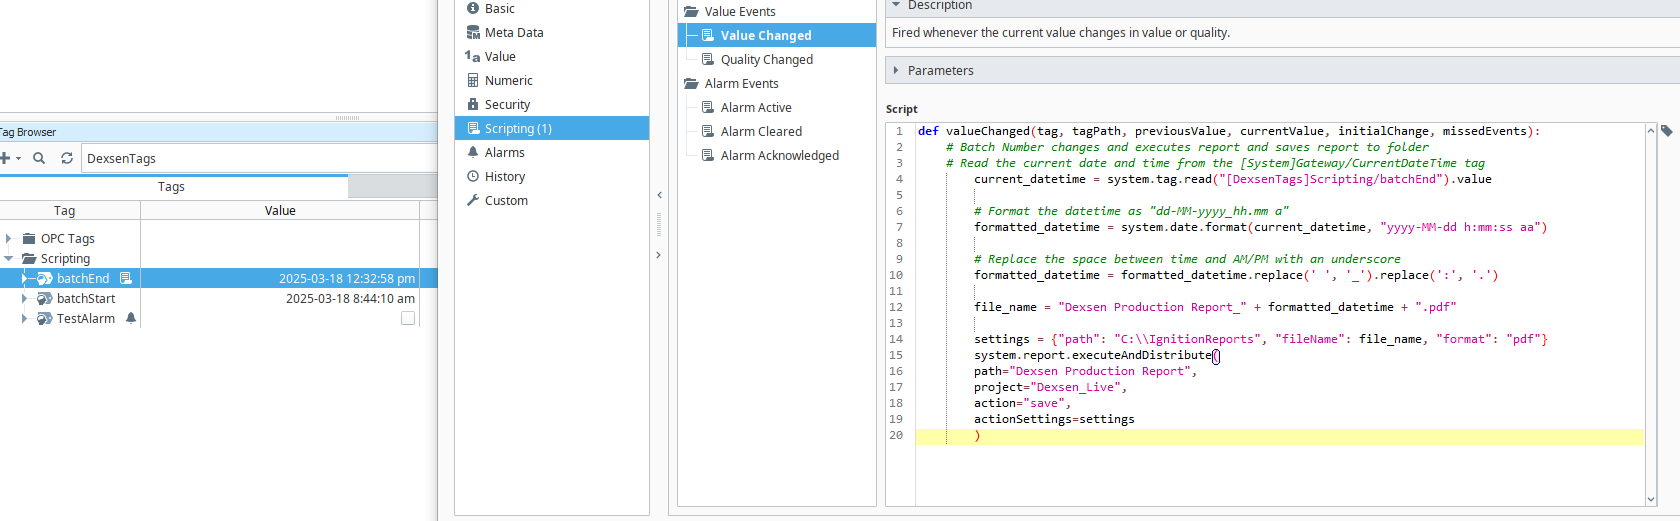The height and width of the screenshot is (521, 1680).
Task: Click the tag search magnifier icon
Action: (39, 158)
